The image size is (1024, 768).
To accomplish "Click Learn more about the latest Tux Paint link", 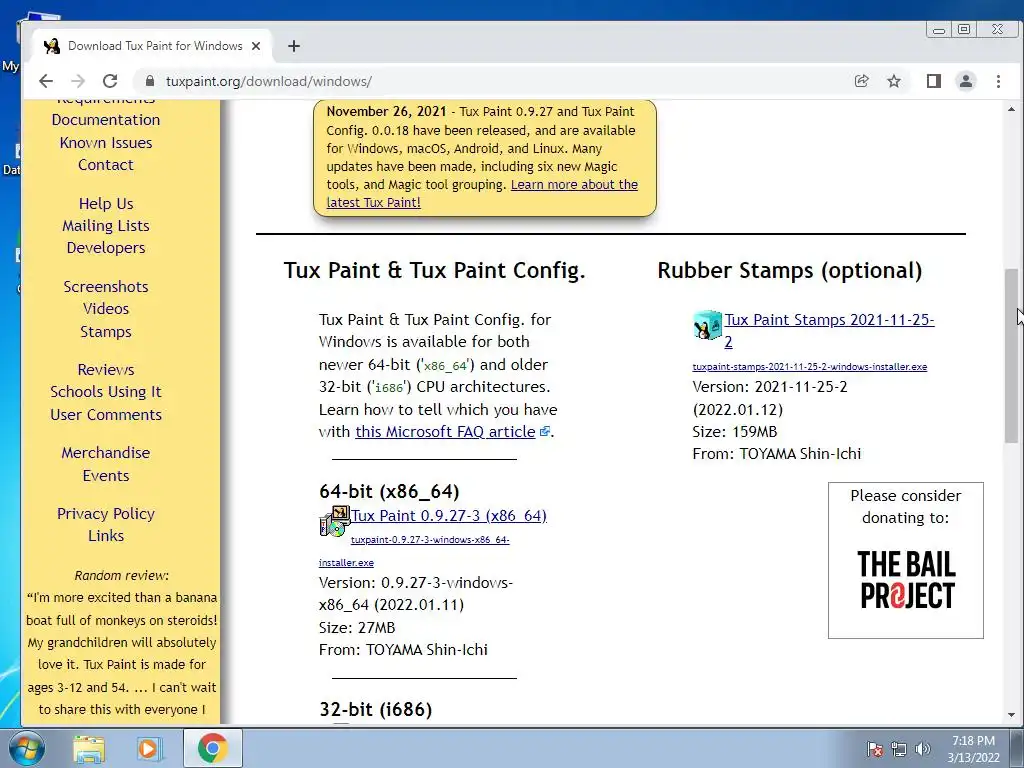I will tap(482, 193).
